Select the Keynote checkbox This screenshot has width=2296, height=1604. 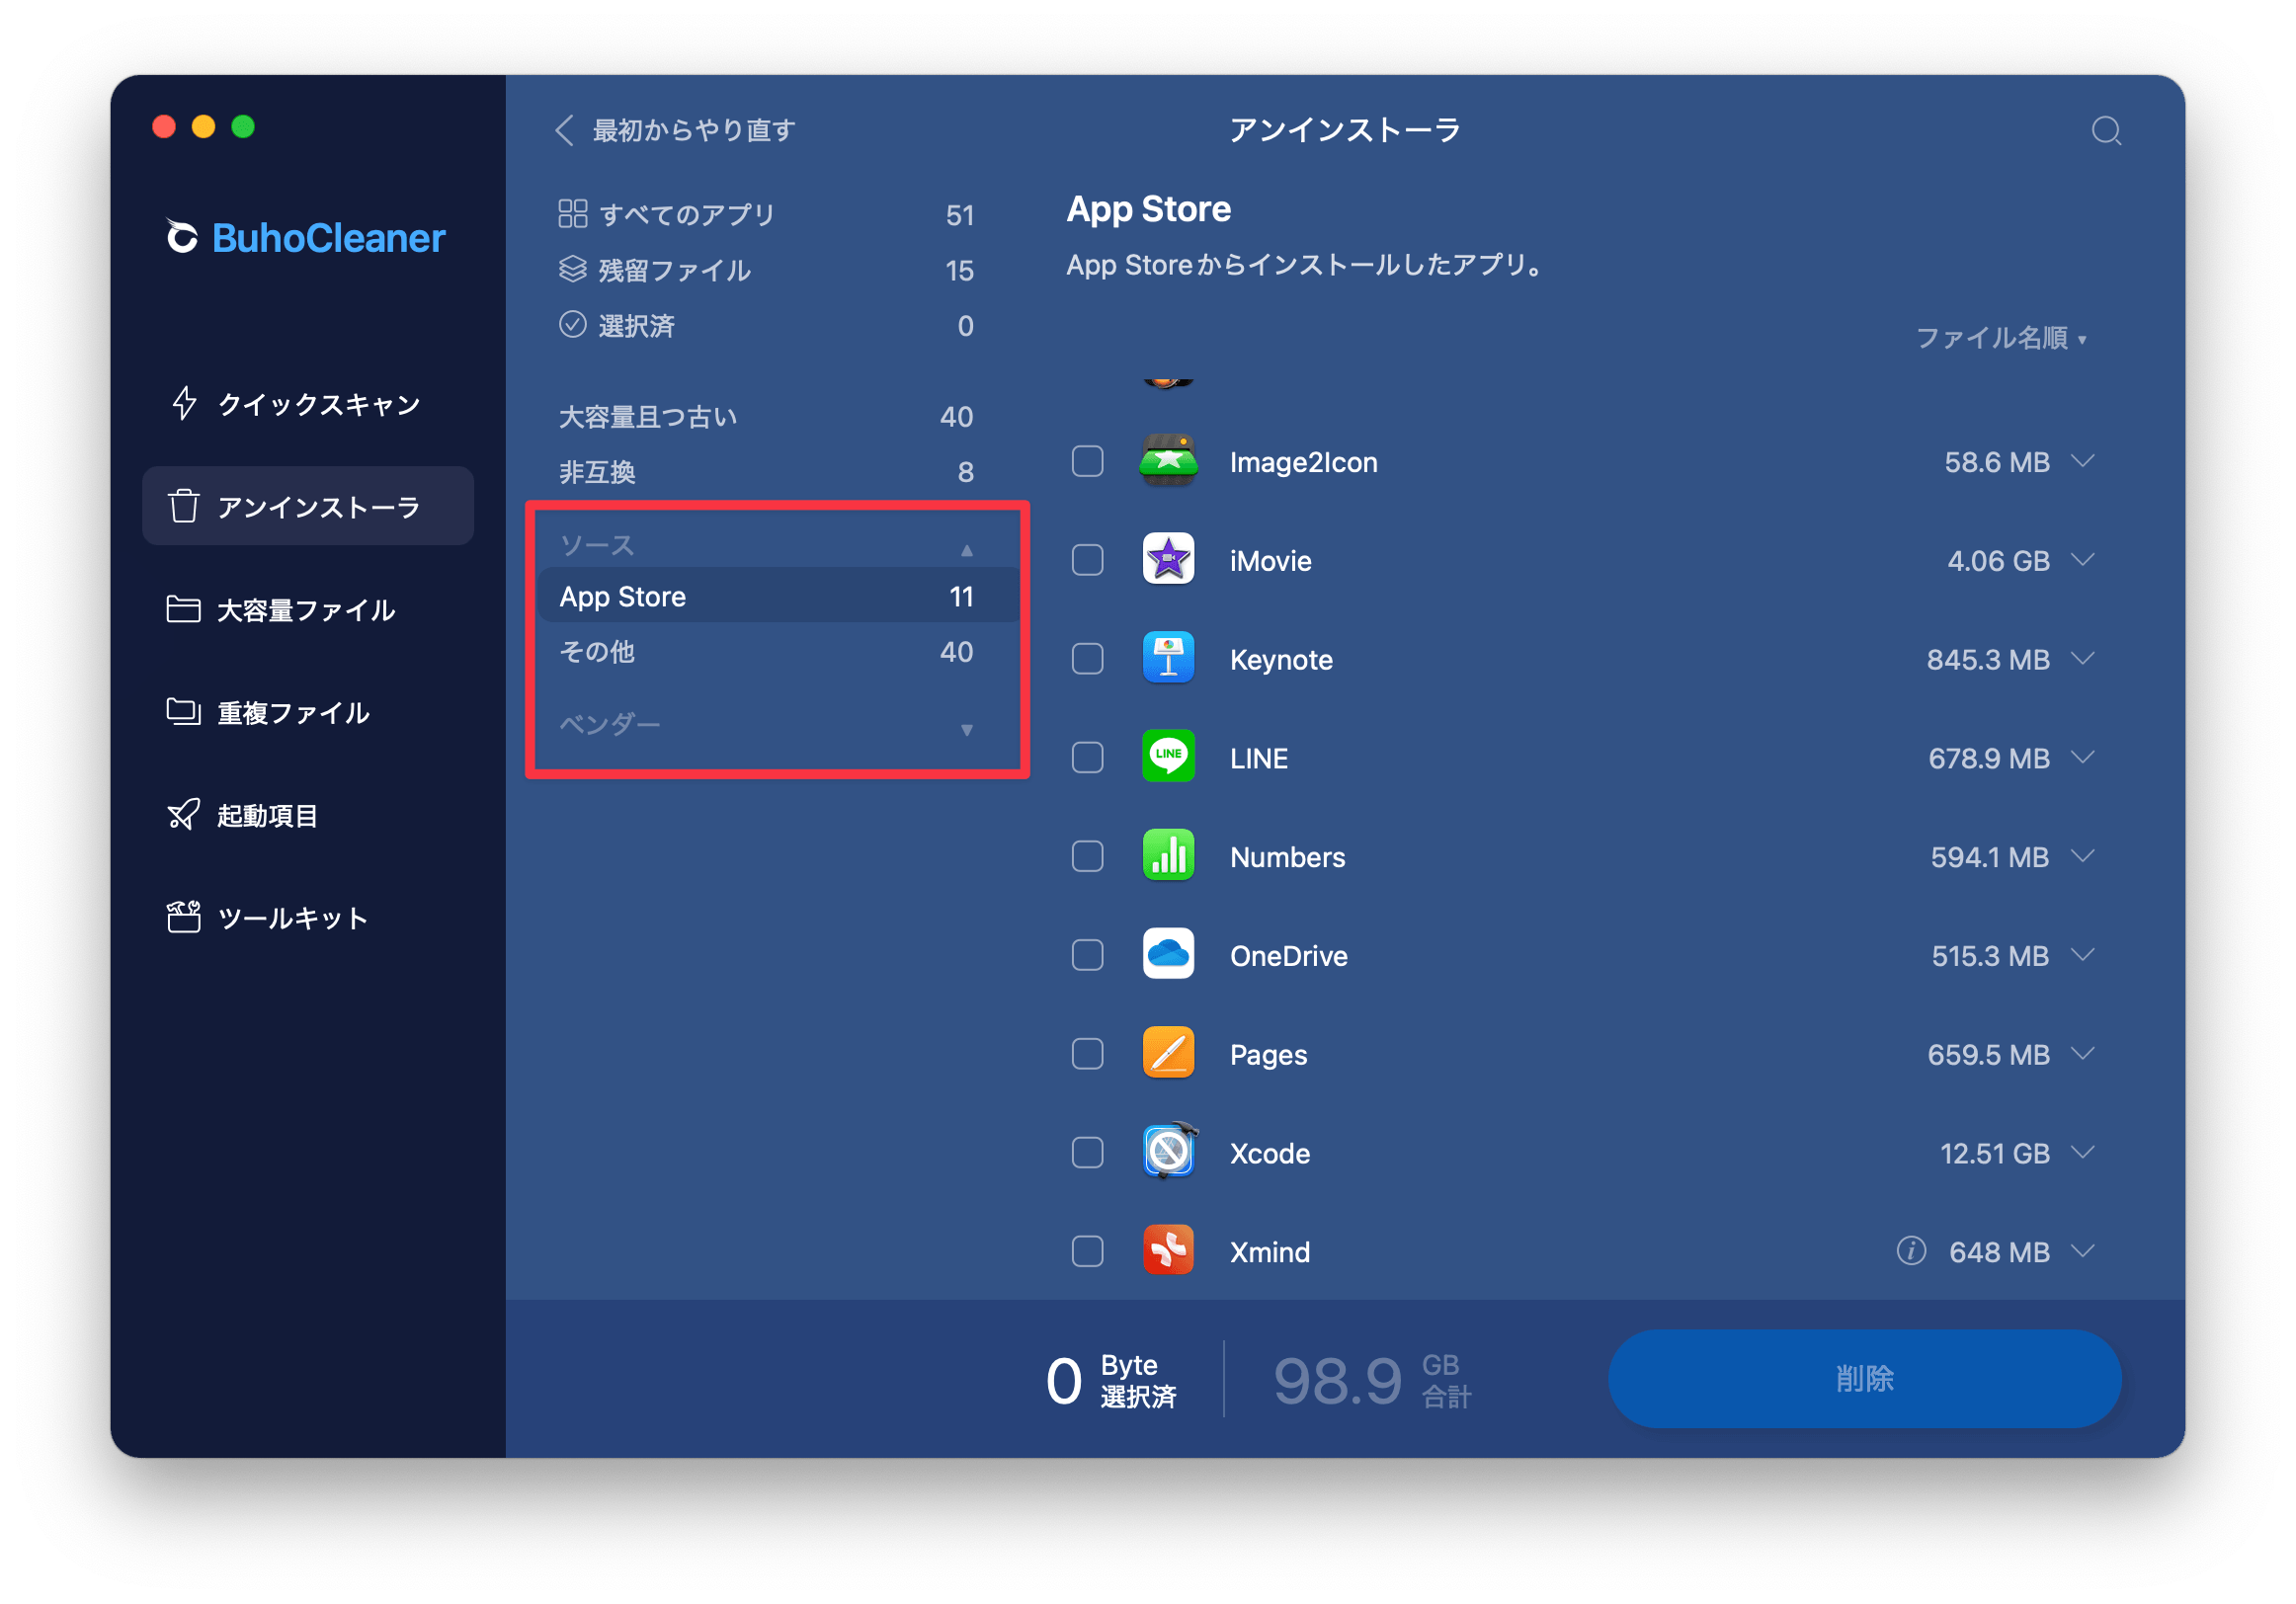tap(1087, 658)
